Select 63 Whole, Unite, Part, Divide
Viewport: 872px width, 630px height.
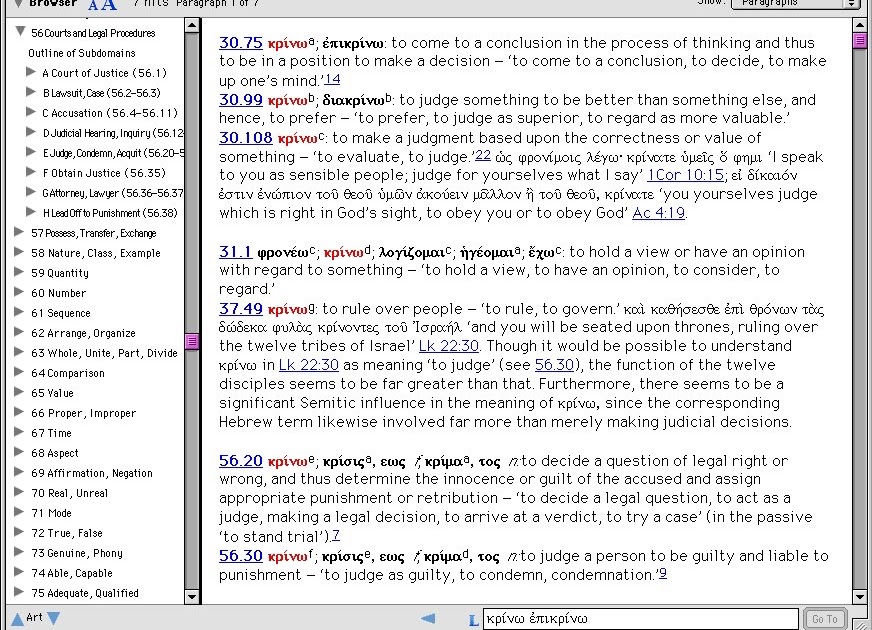pos(105,353)
